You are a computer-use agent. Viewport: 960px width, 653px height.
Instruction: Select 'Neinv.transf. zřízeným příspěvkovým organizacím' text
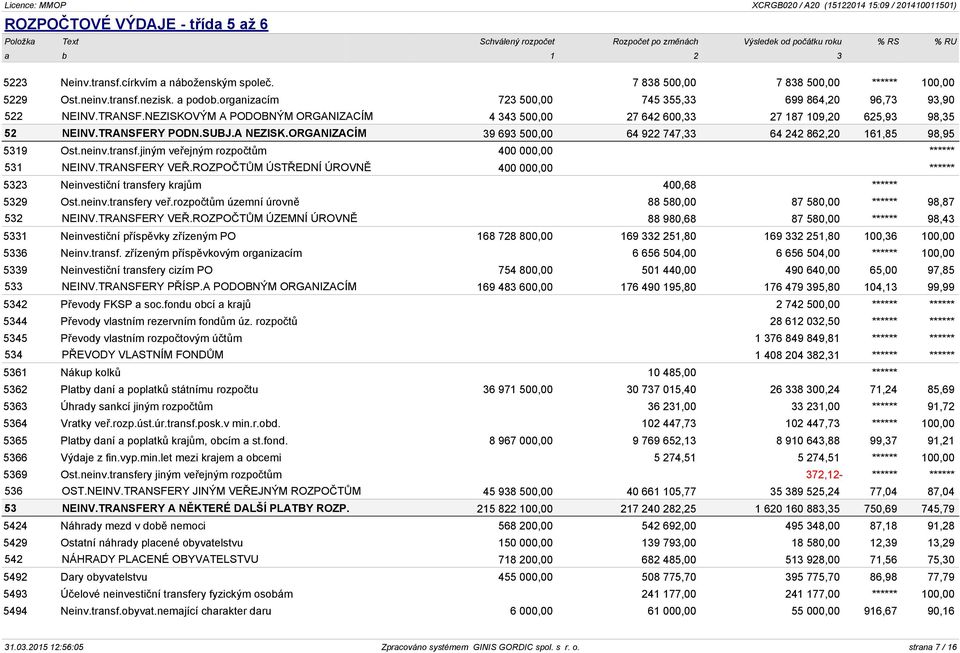pyautogui.click(x=181, y=253)
